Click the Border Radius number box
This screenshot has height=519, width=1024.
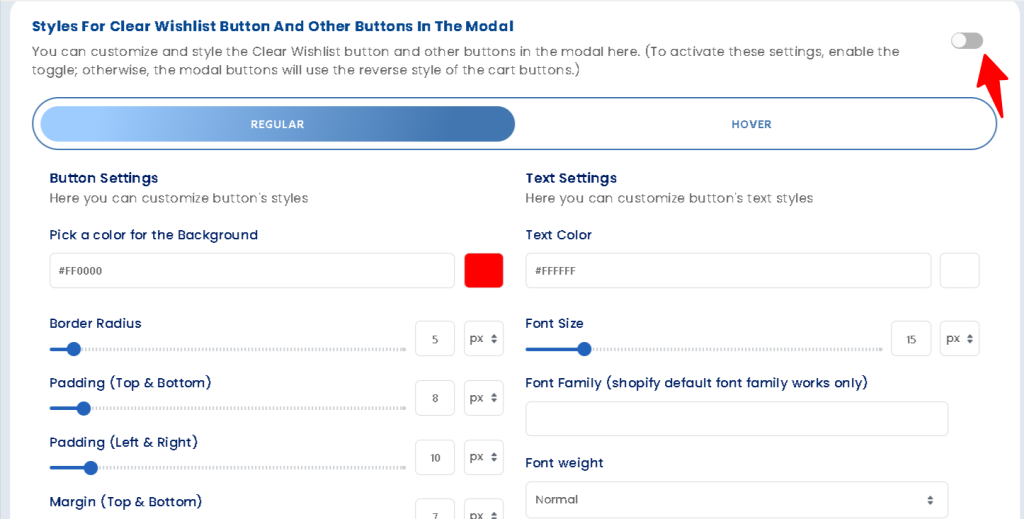coord(435,339)
